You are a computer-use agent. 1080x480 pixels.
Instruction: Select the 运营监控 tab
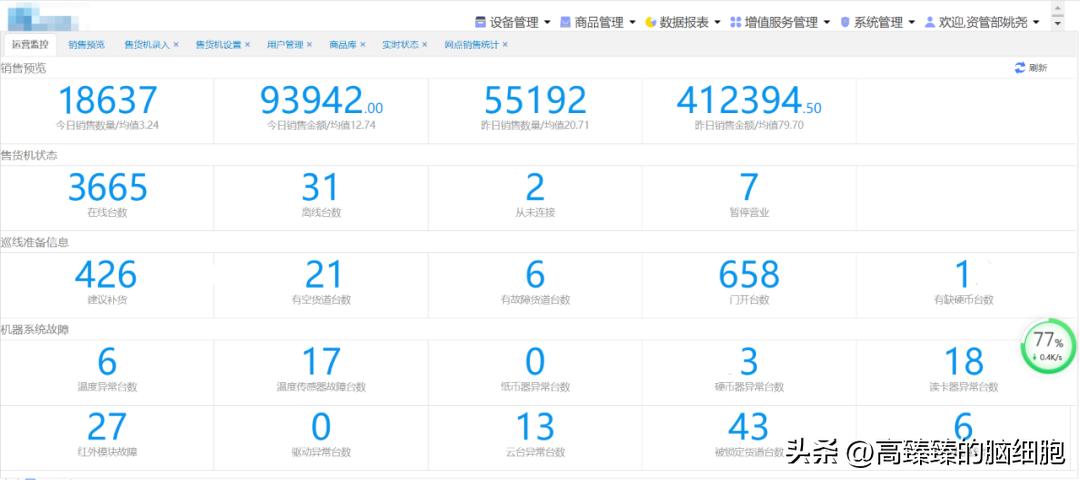29,45
